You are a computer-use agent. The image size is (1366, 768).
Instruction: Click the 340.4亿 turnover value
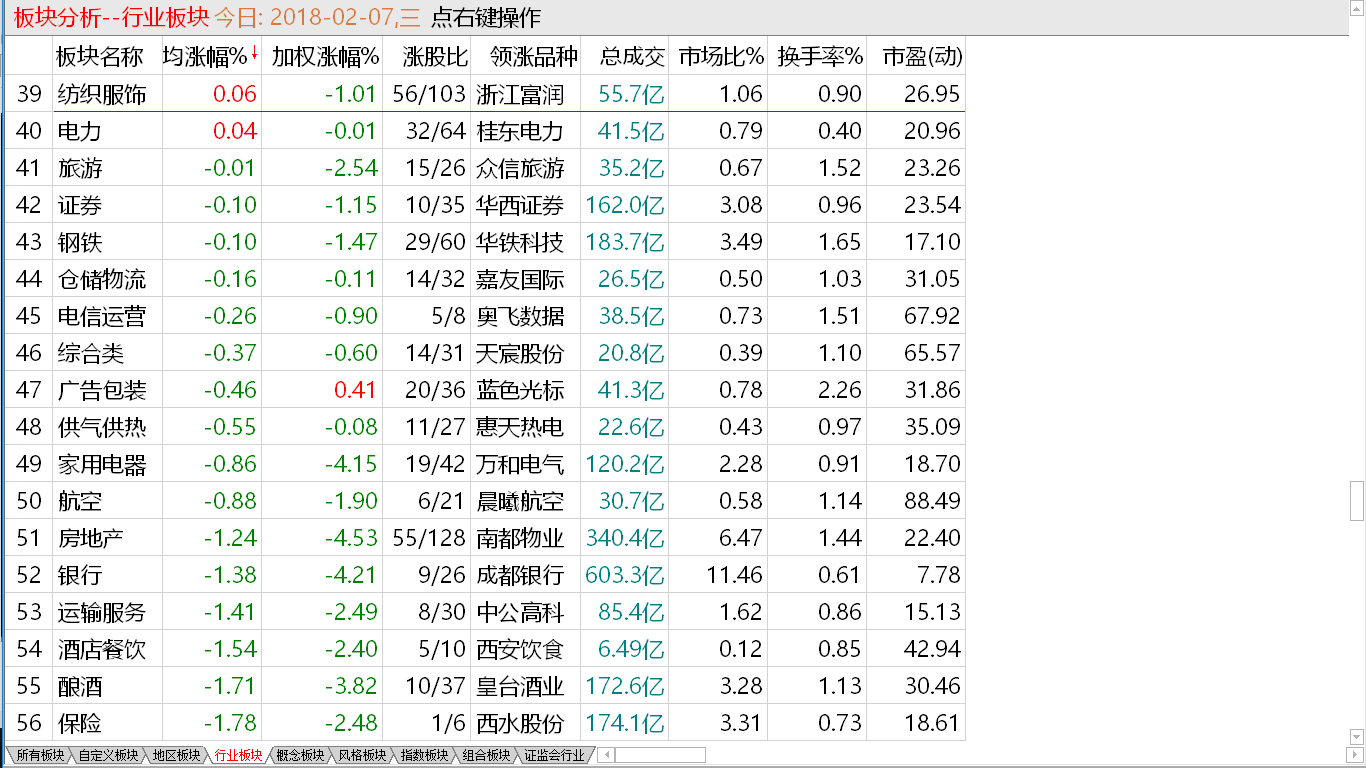(625, 538)
